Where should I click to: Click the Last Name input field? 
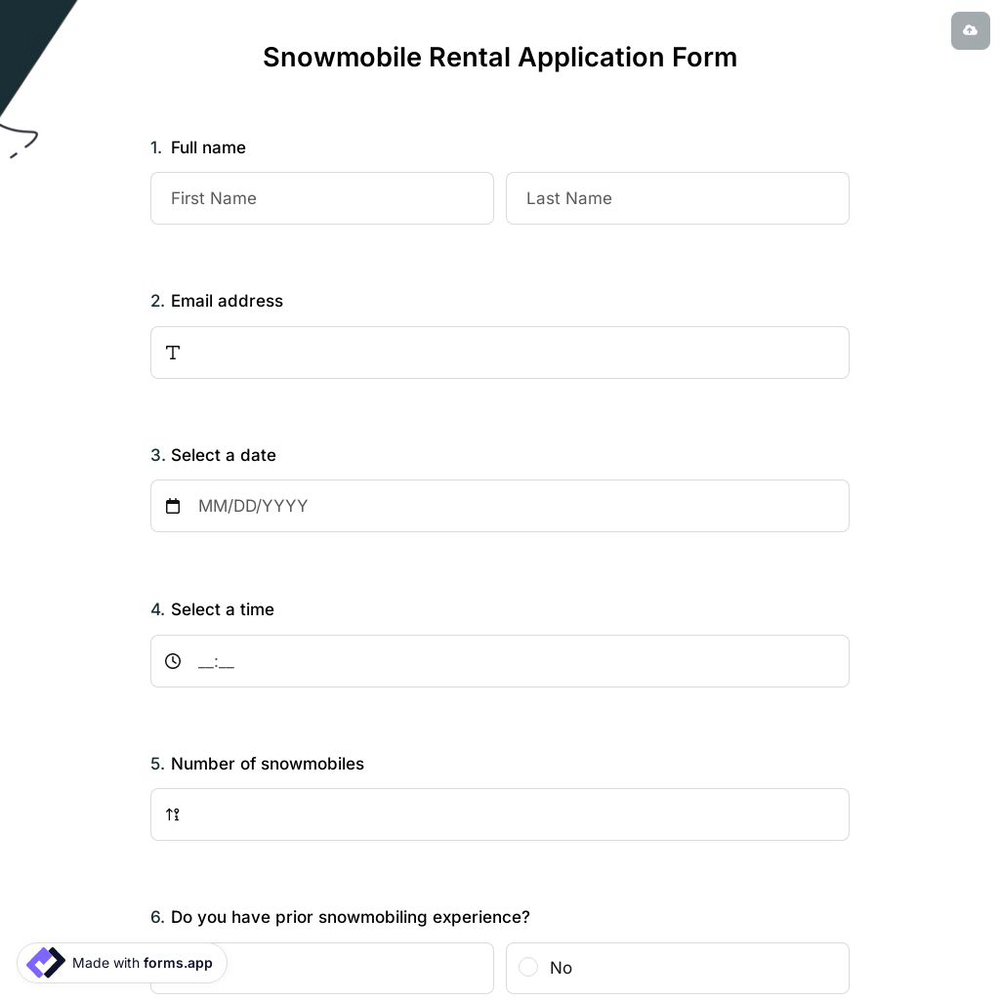coord(677,198)
